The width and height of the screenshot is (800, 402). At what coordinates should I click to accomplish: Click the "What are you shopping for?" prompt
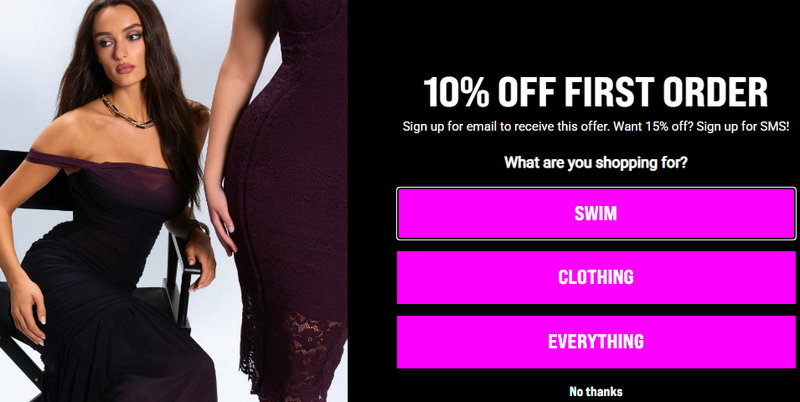coord(596,163)
